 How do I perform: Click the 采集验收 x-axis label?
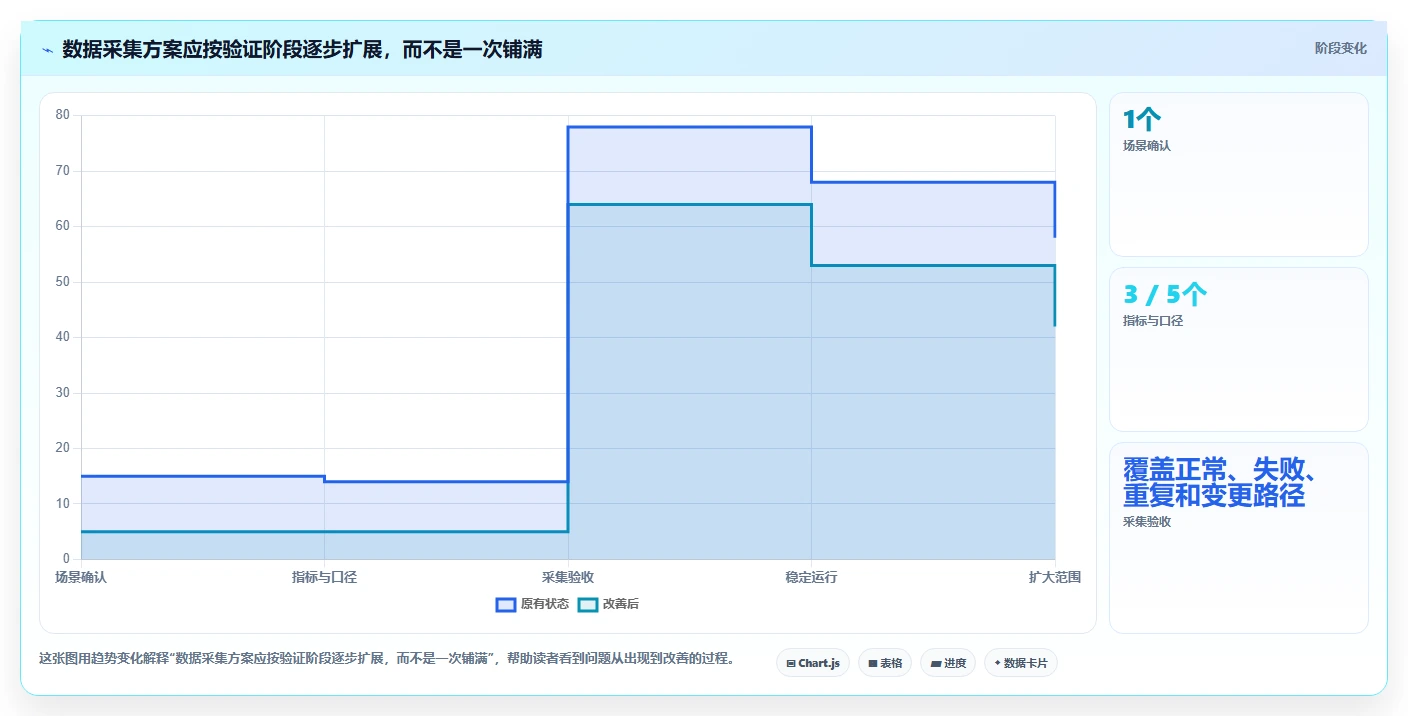(568, 577)
